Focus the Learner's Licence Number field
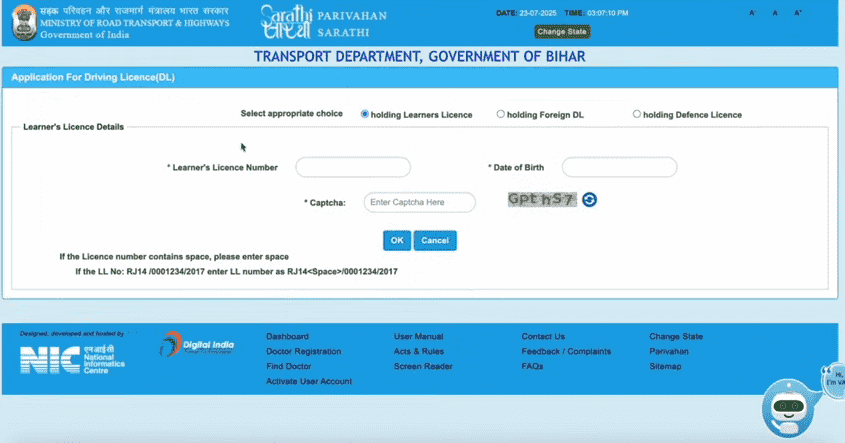 point(353,167)
